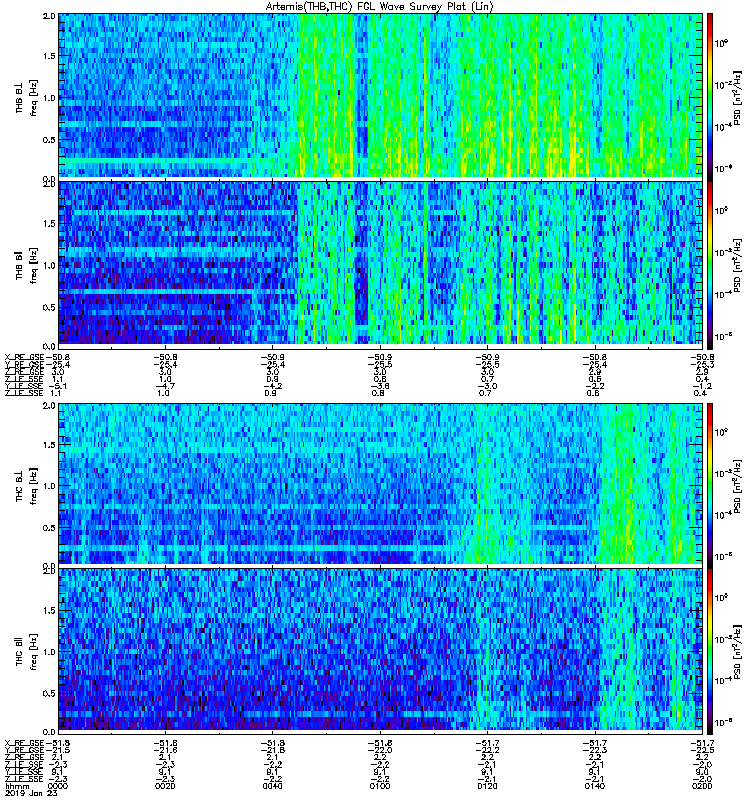This screenshot has height=800, width=750.
Task: Click the PSD color bar beside THC B-perpendicular panel
Action: (710, 484)
